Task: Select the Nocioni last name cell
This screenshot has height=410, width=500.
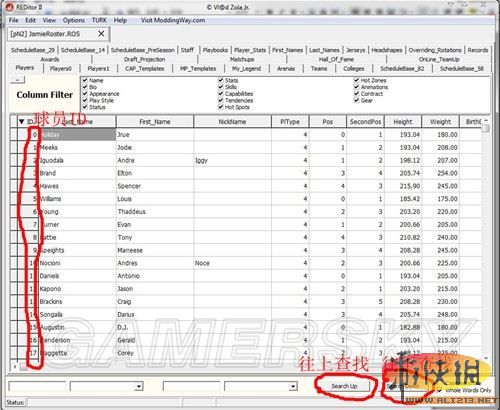Action: 77,263
